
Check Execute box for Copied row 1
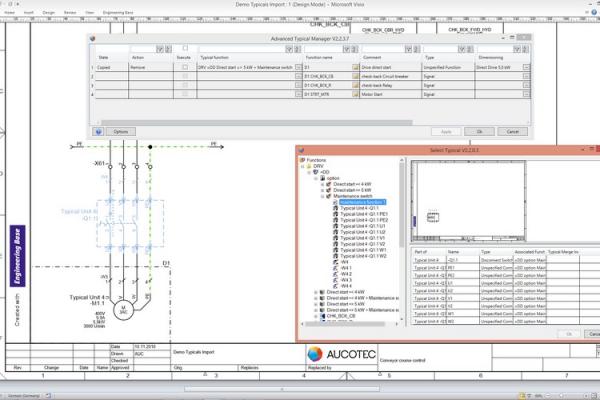tap(185, 67)
